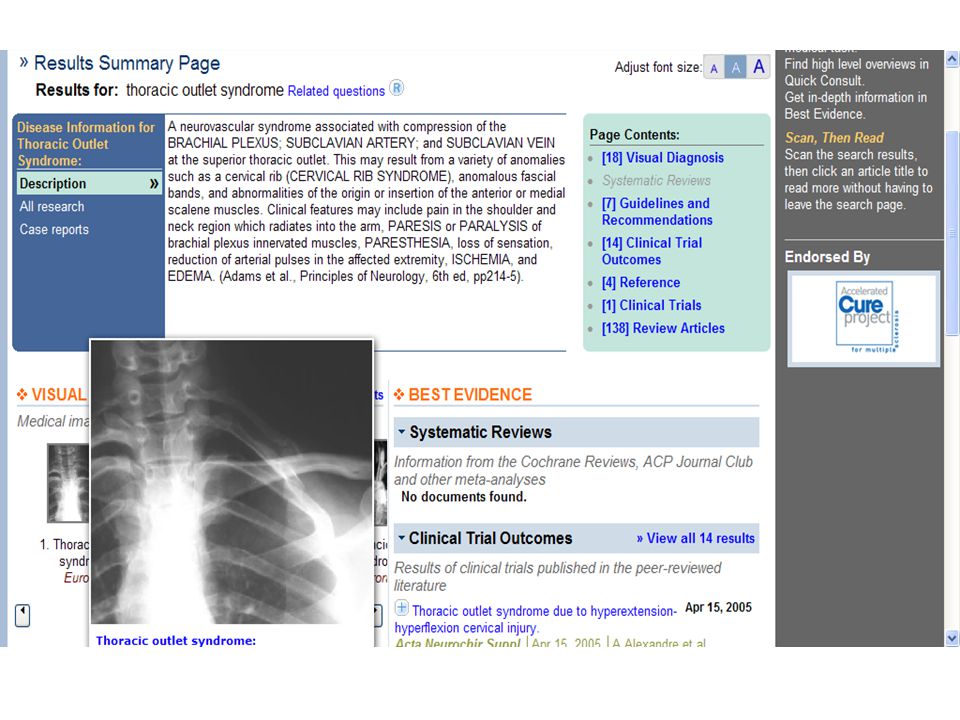Click the Apr 15, 2005 date
The height and width of the screenshot is (720, 960).
(x=718, y=607)
